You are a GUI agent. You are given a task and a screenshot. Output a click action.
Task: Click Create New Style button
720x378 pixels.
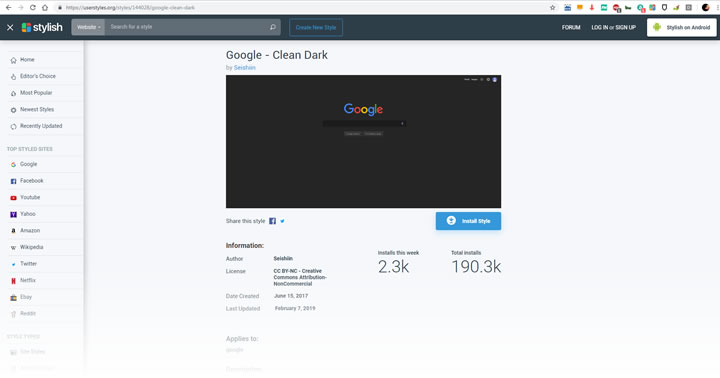tap(316, 28)
